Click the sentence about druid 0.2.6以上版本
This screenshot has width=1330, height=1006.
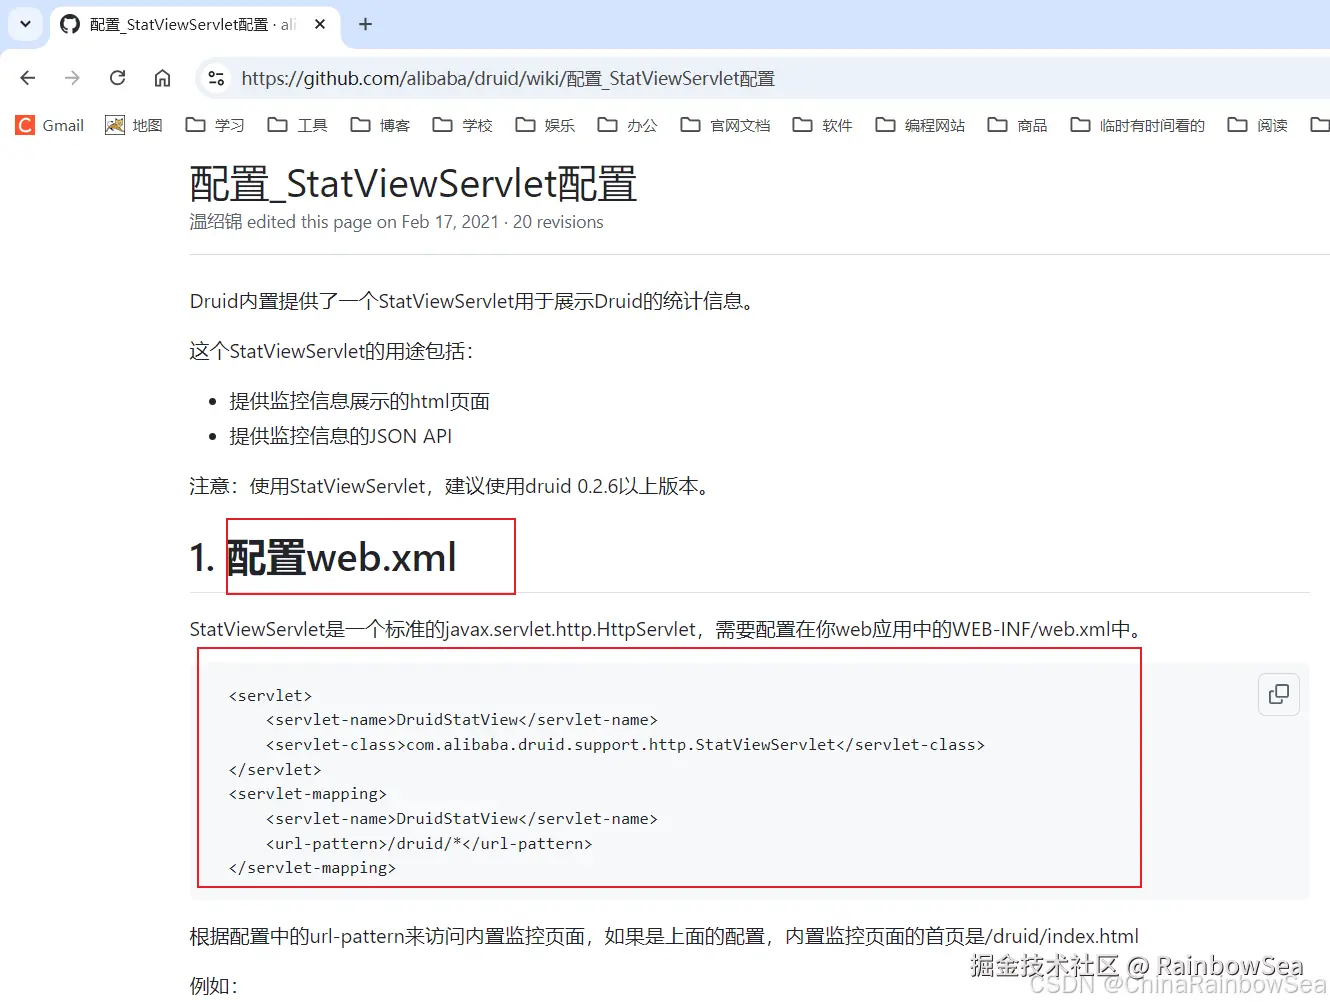(452, 486)
